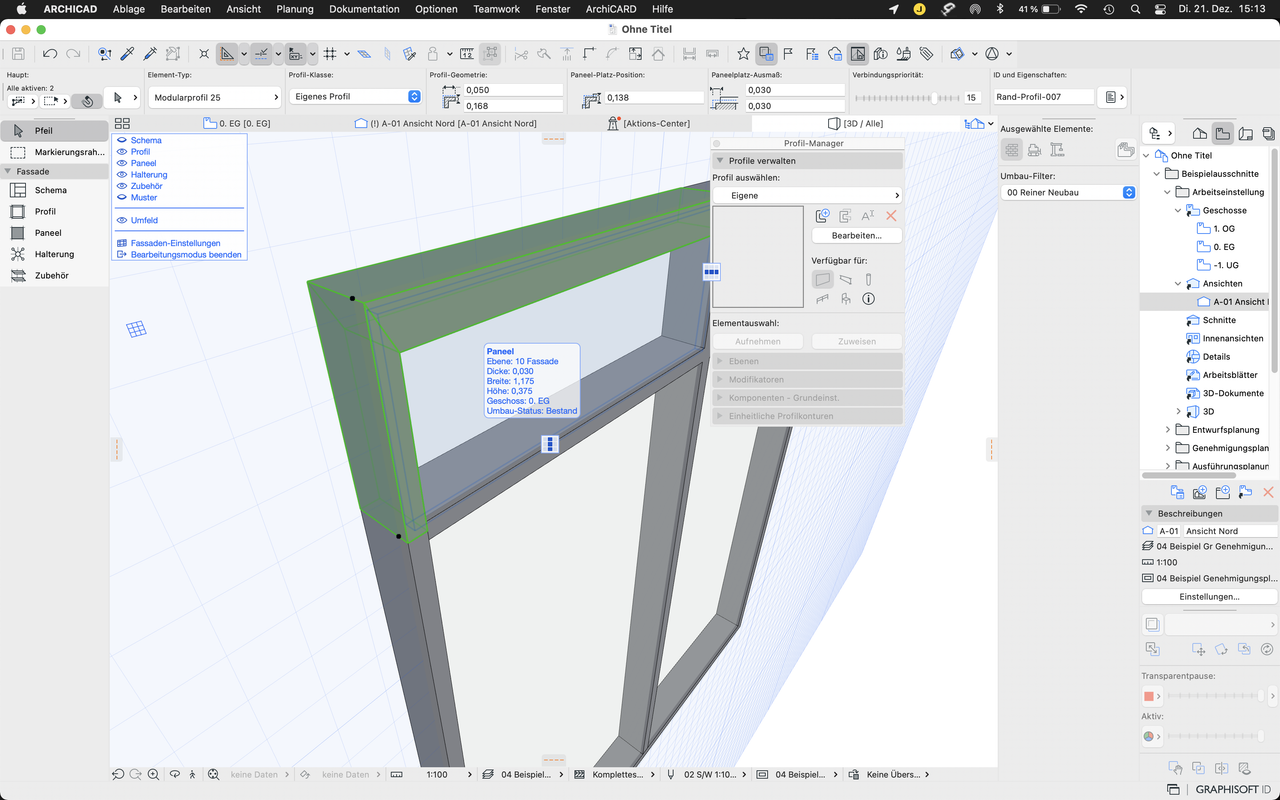Click the flag icon in the toolbar
Screen dimensions: 1280x800
click(x=788, y=53)
